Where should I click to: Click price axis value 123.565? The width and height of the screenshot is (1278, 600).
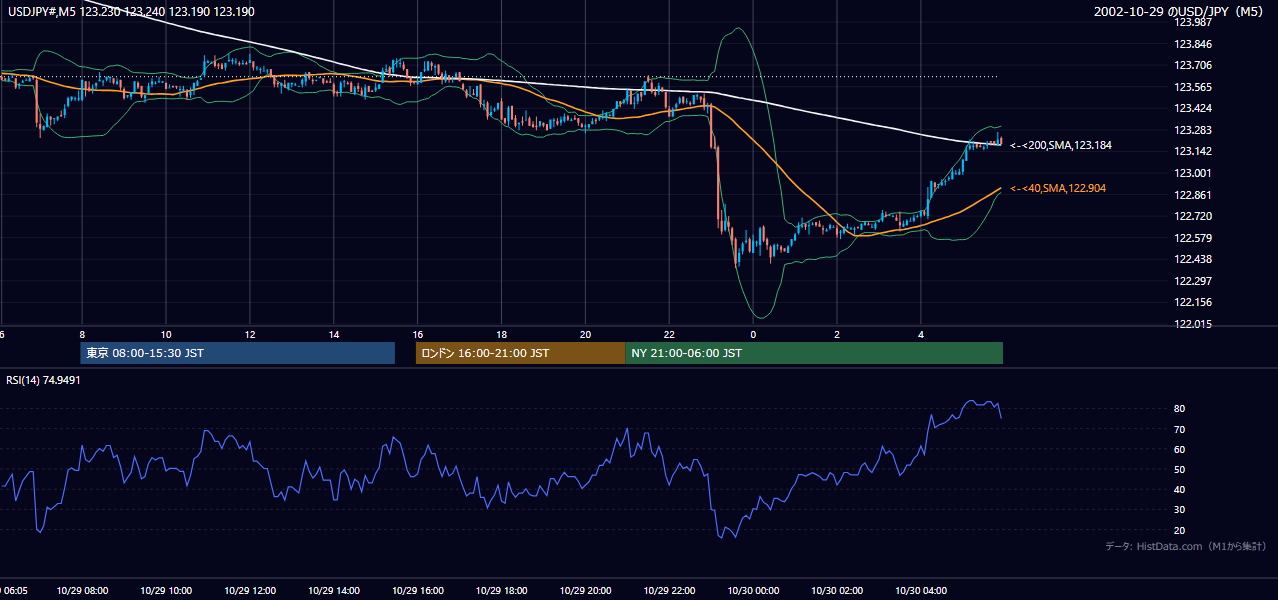pos(1192,87)
